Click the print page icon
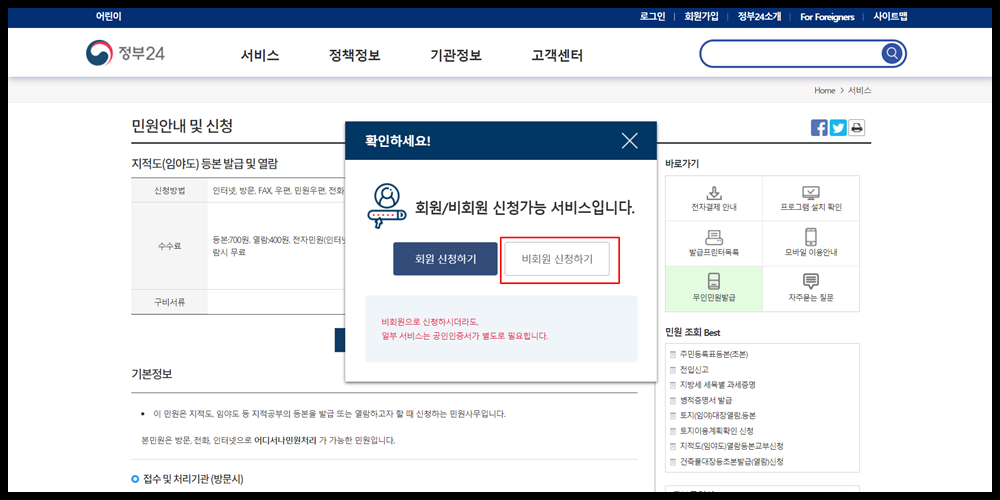The height and width of the screenshot is (500, 1000). tap(857, 128)
